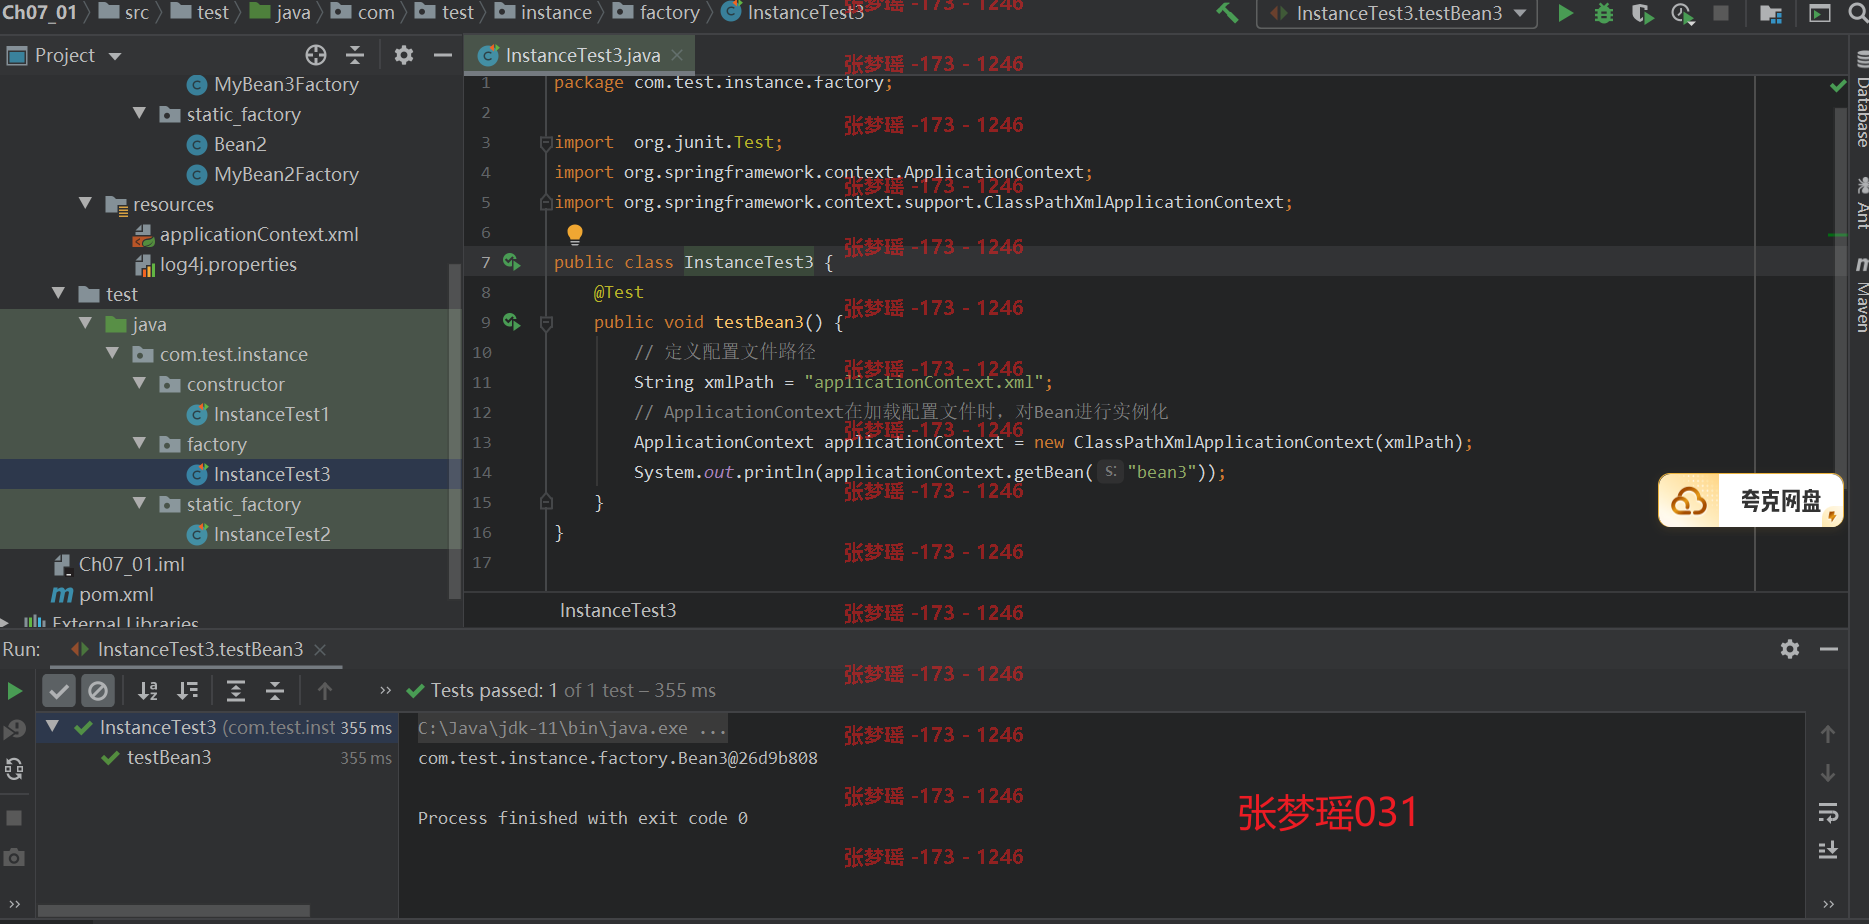The image size is (1869, 924).
Task: Sort test results by duration
Action: tap(188, 691)
